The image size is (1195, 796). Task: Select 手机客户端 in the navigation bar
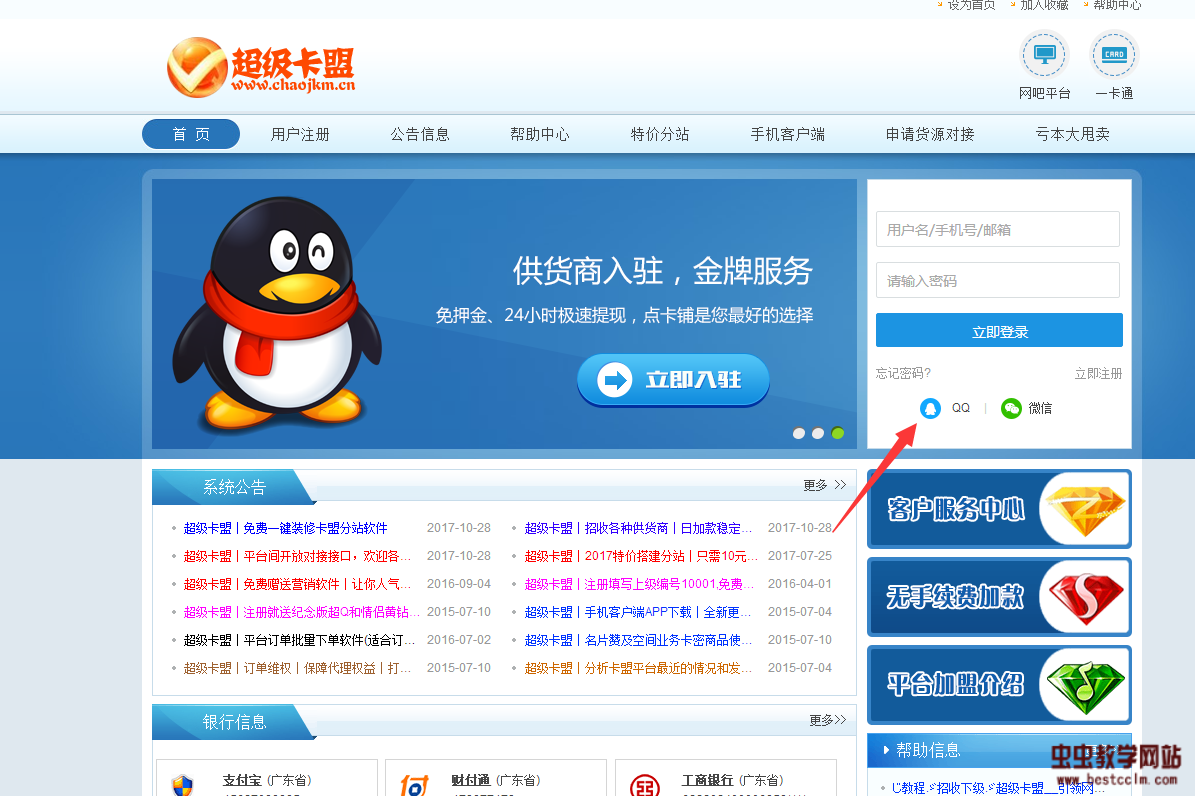click(787, 134)
